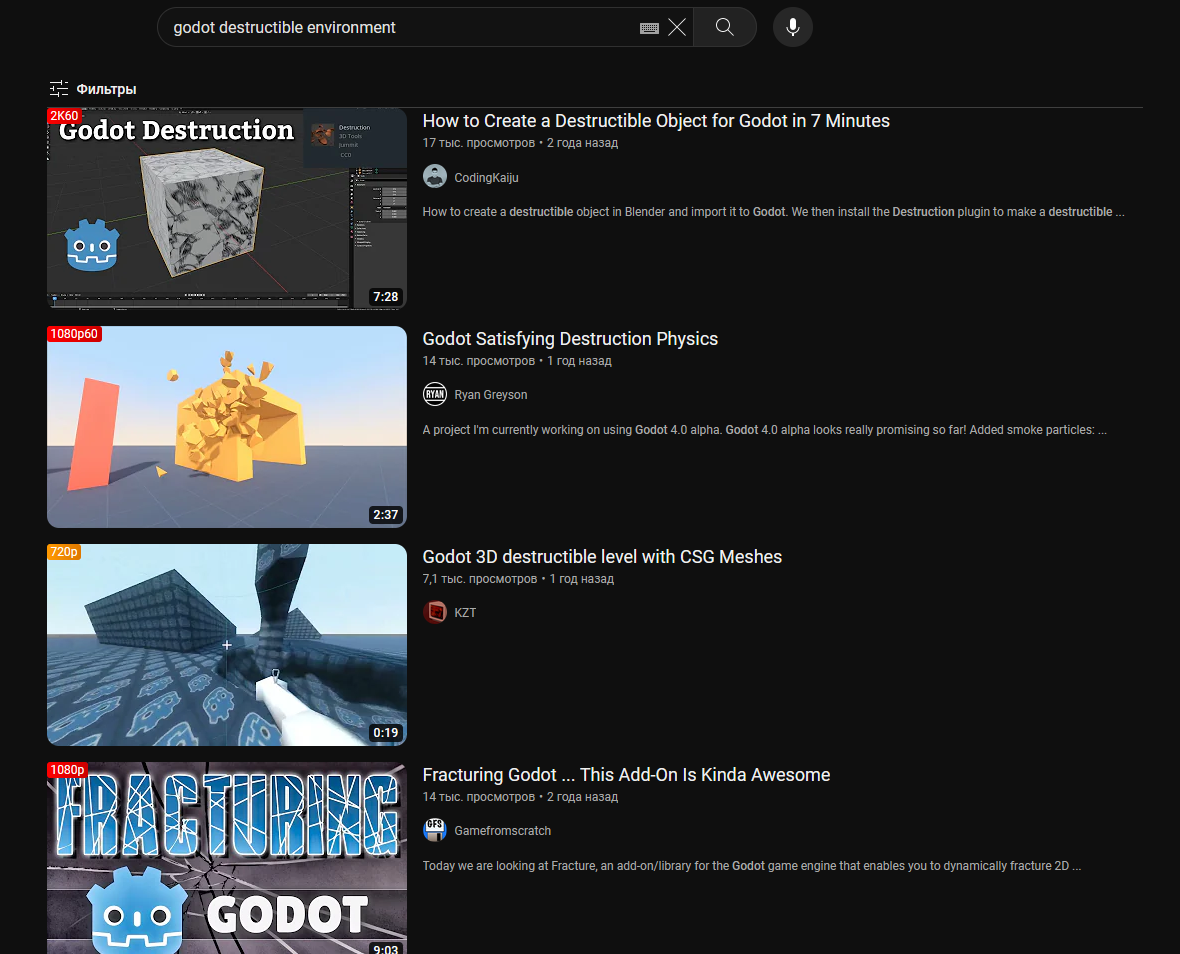Clear the search query with the X
1180x954 pixels.
[677, 28]
